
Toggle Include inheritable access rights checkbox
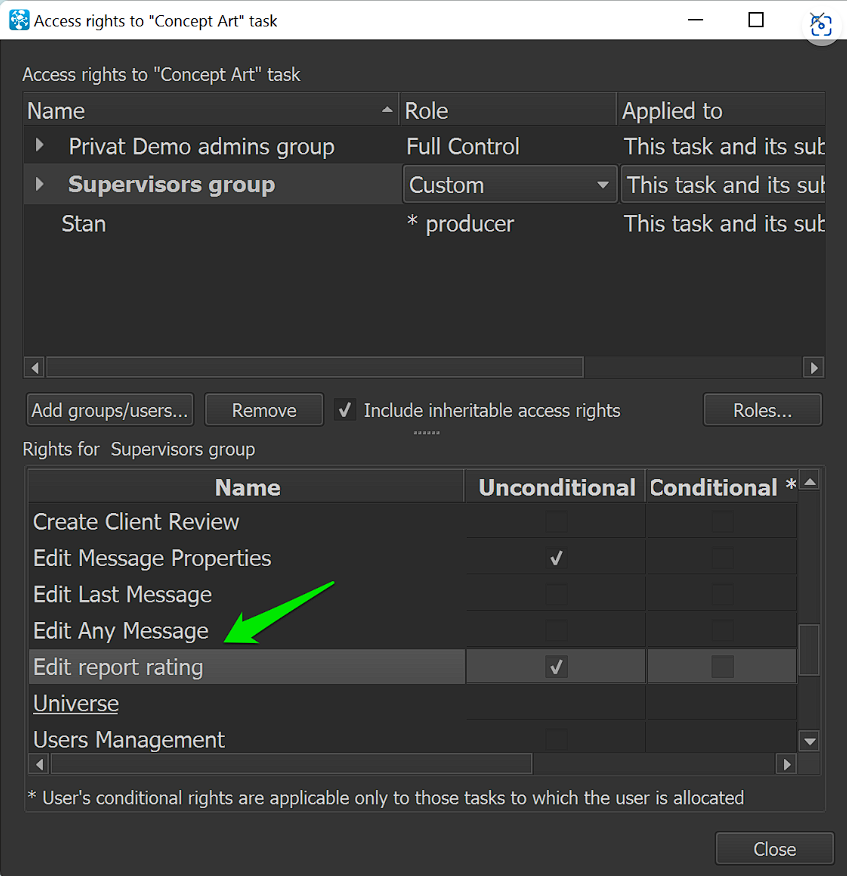click(x=345, y=410)
